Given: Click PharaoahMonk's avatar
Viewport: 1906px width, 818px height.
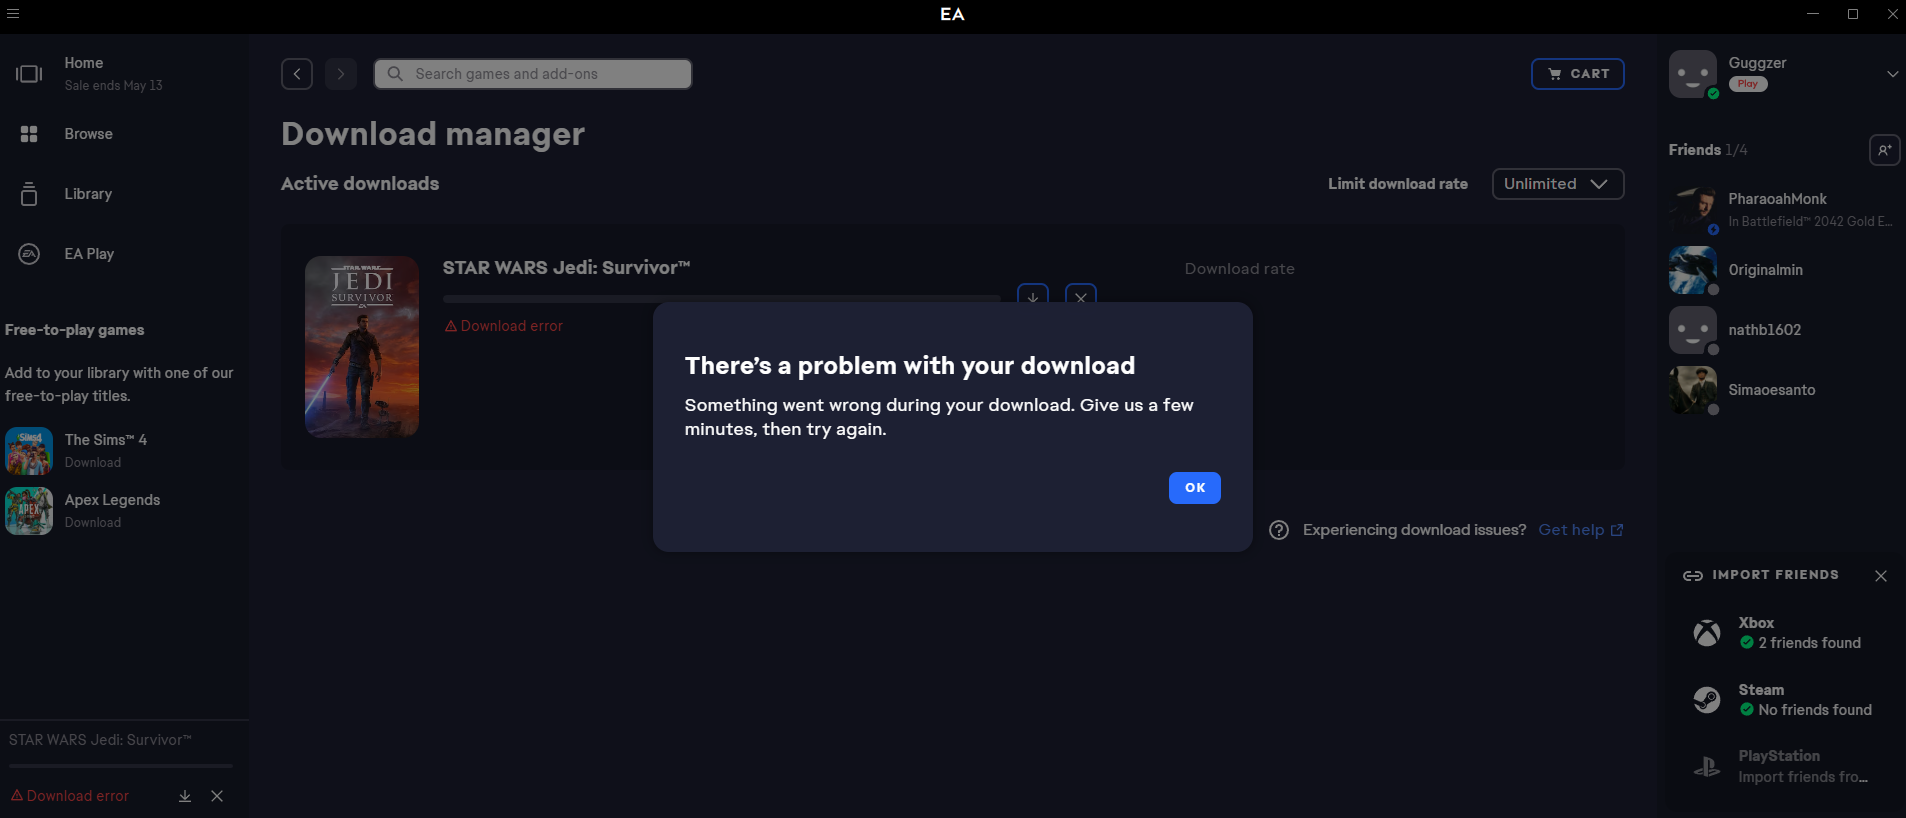Looking at the screenshot, I should [x=1693, y=210].
